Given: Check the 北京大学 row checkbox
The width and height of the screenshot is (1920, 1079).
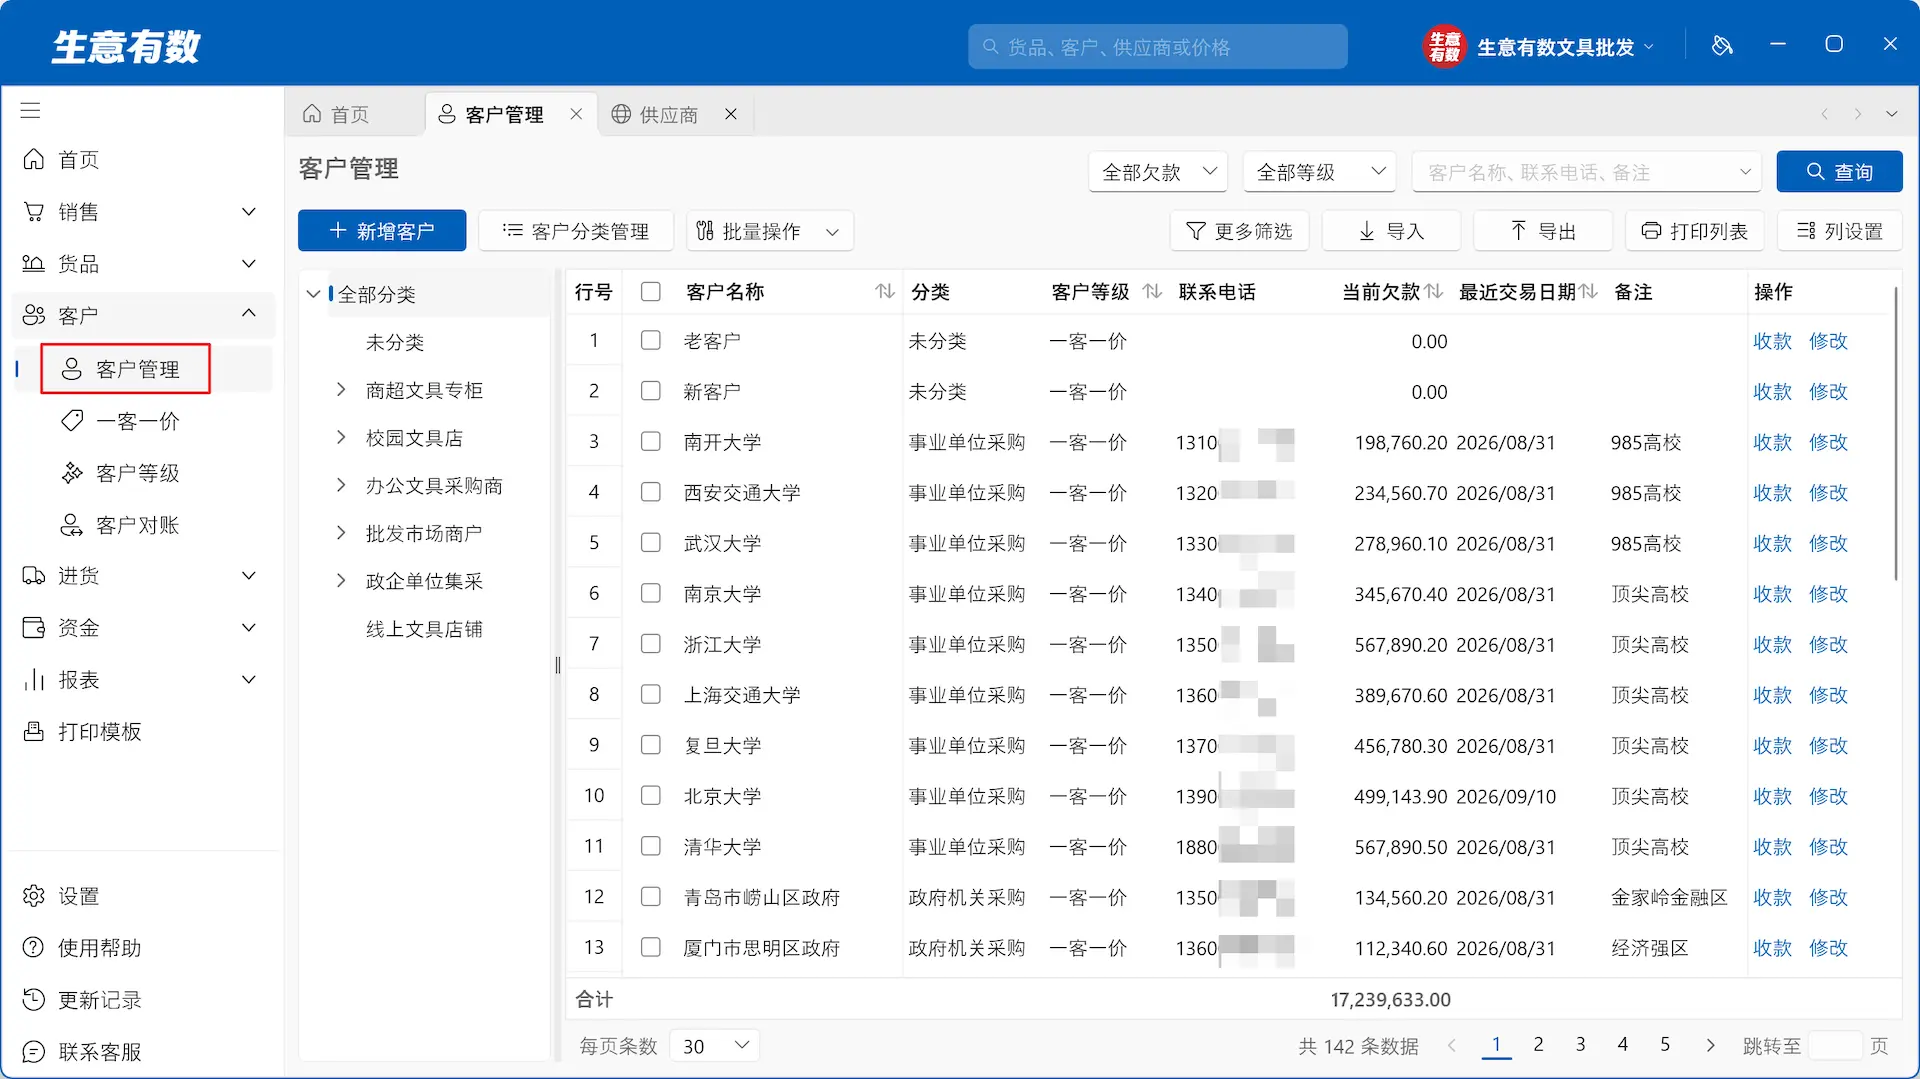Looking at the screenshot, I should click(651, 796).
